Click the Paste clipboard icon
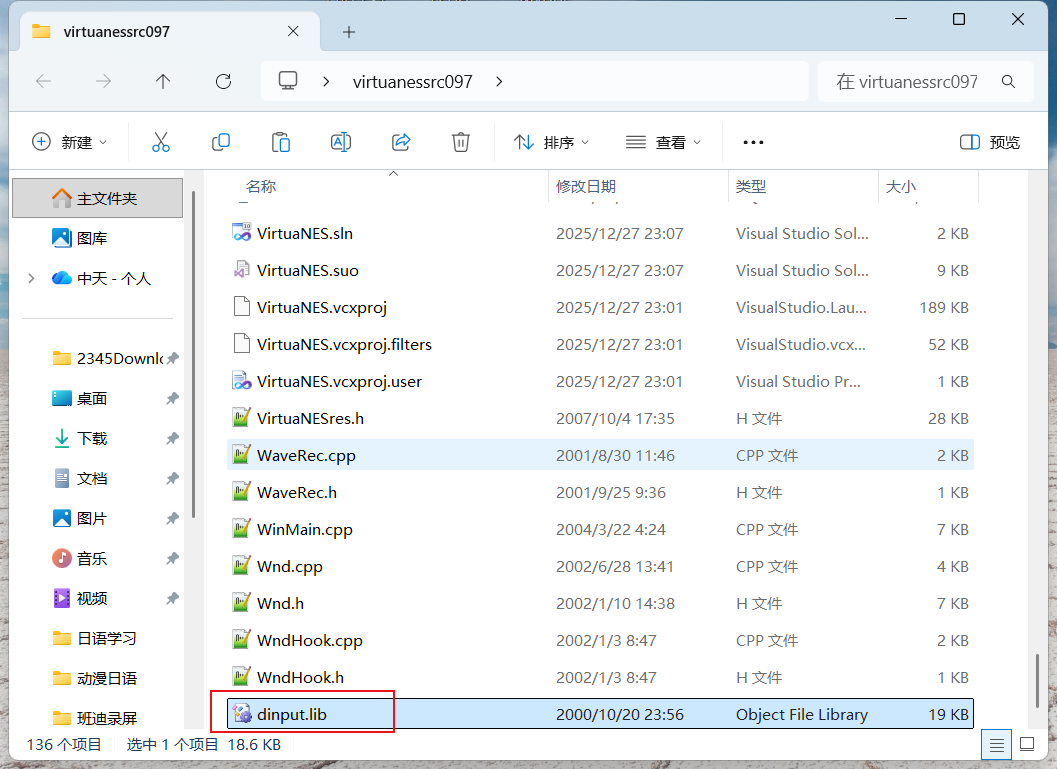Viewport: 1057px width, 769px height. tap(280, 142)
